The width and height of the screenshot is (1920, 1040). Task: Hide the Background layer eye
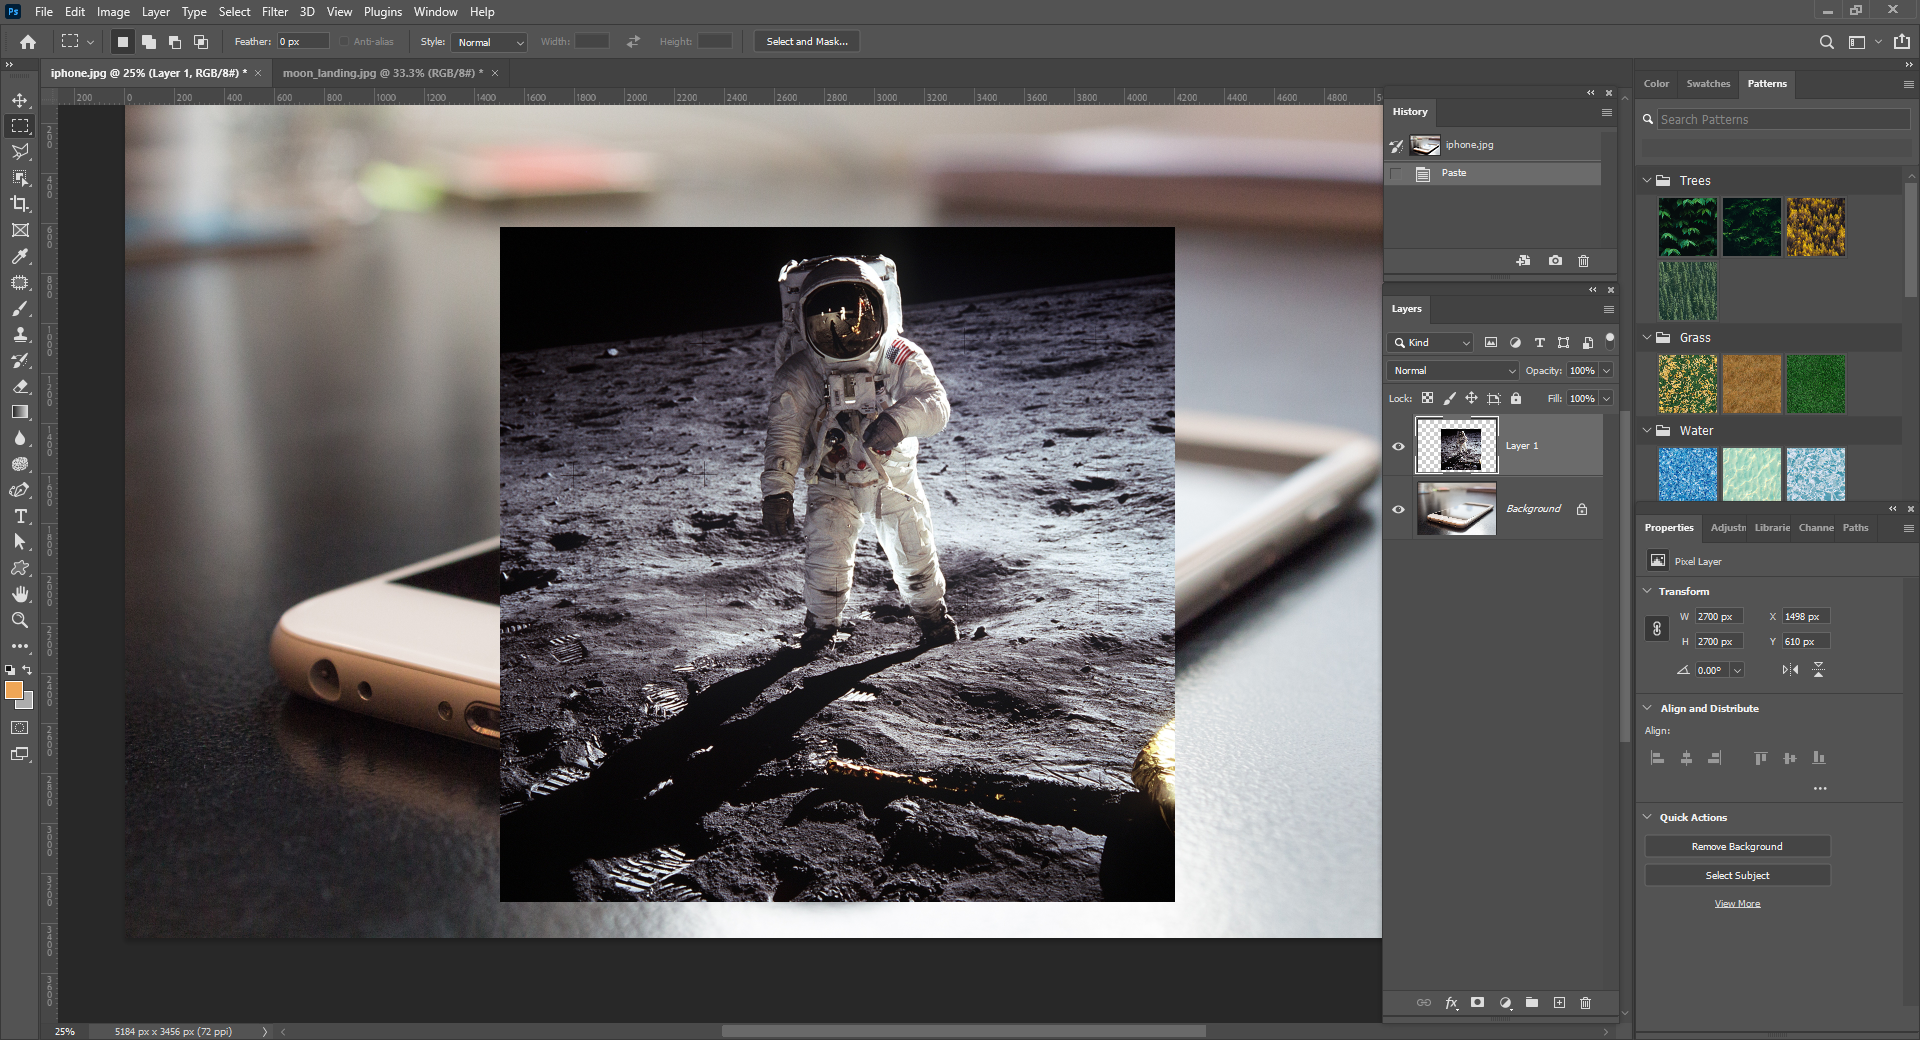(1398, 509)
